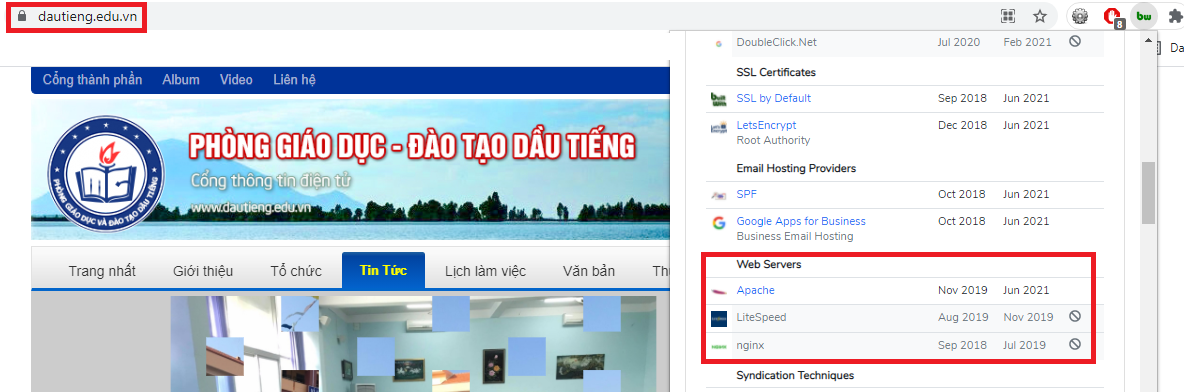Switch to the Văn bản tab

[589, 271]
